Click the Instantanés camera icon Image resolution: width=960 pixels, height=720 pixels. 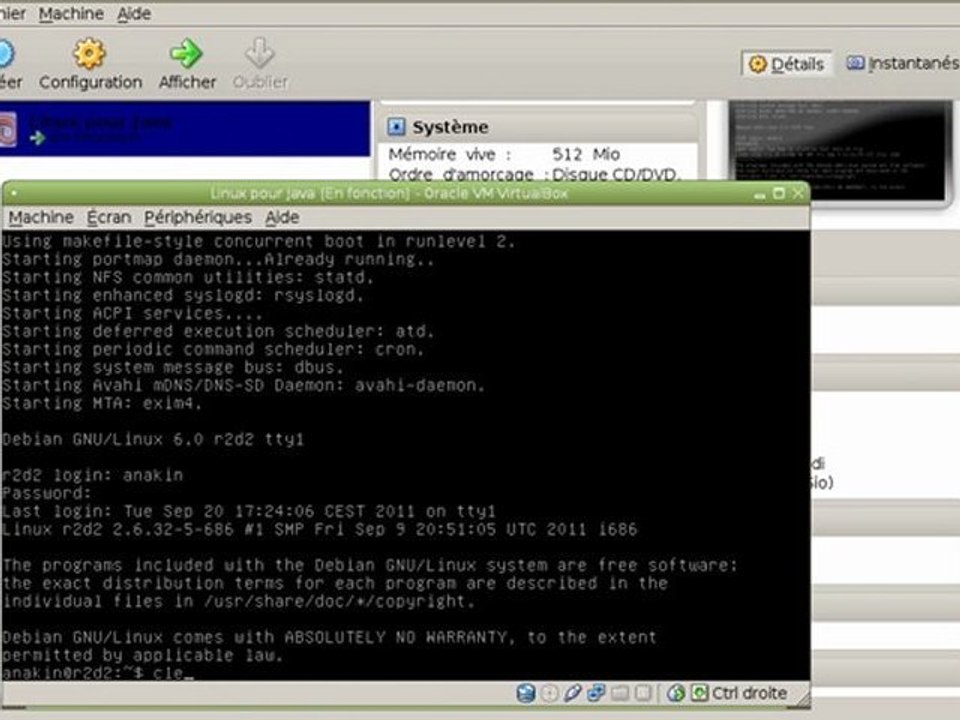[x=855, y=62]
